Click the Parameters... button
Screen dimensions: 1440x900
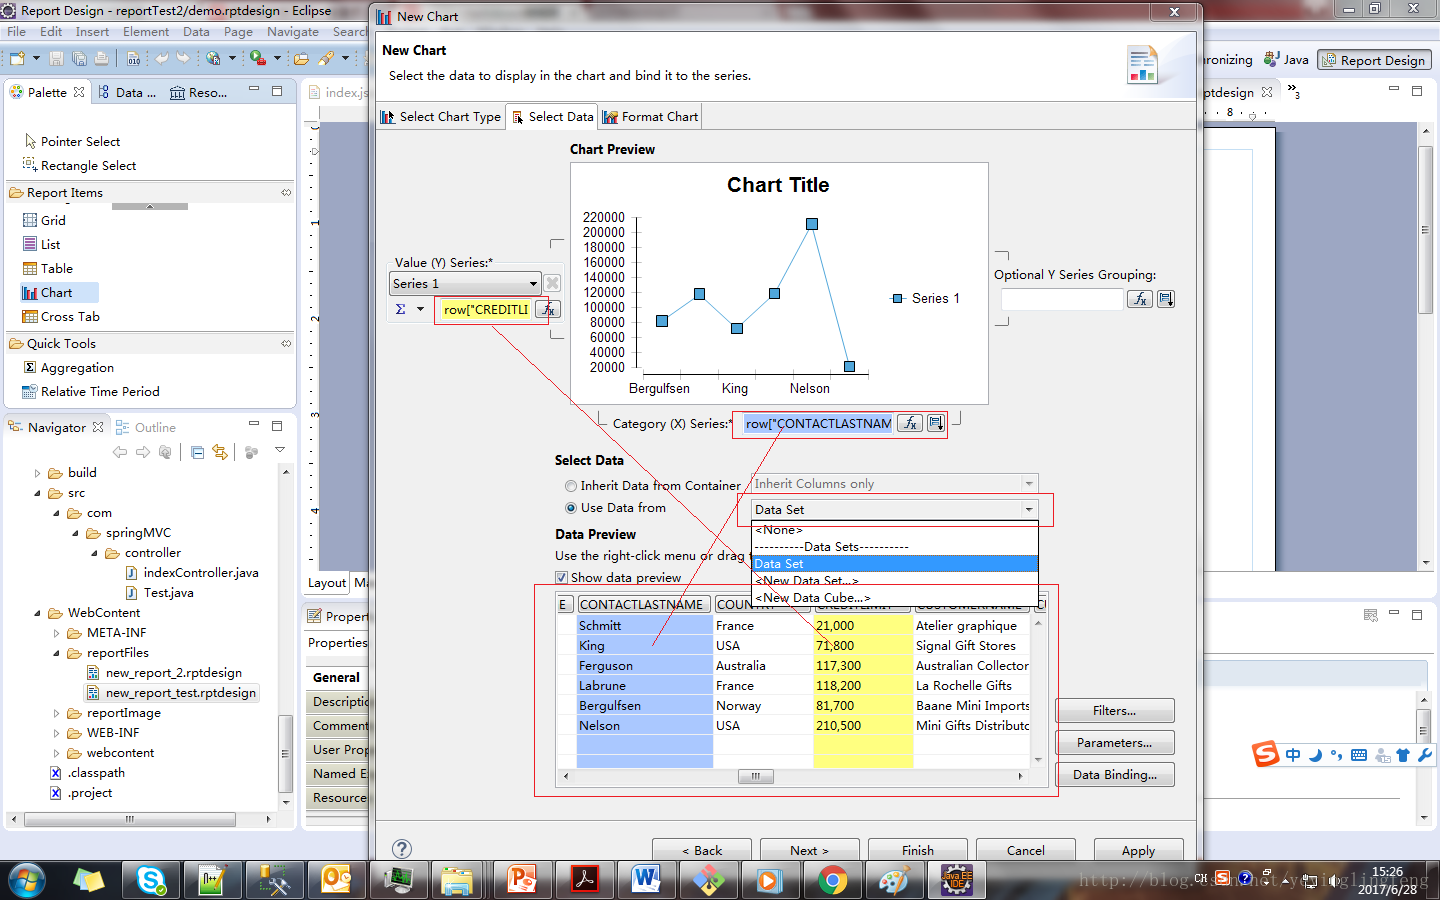1115,743
